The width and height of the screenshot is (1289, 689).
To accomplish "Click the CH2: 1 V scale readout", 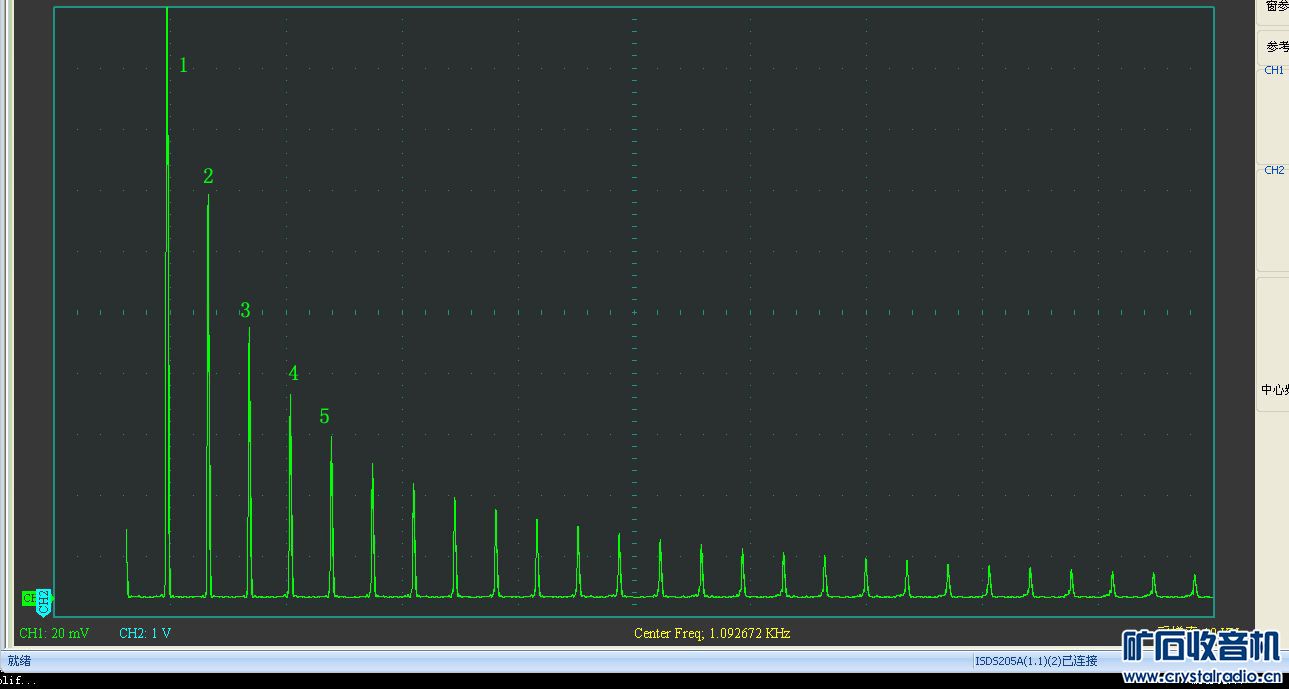I will click(x=145, y=633).
